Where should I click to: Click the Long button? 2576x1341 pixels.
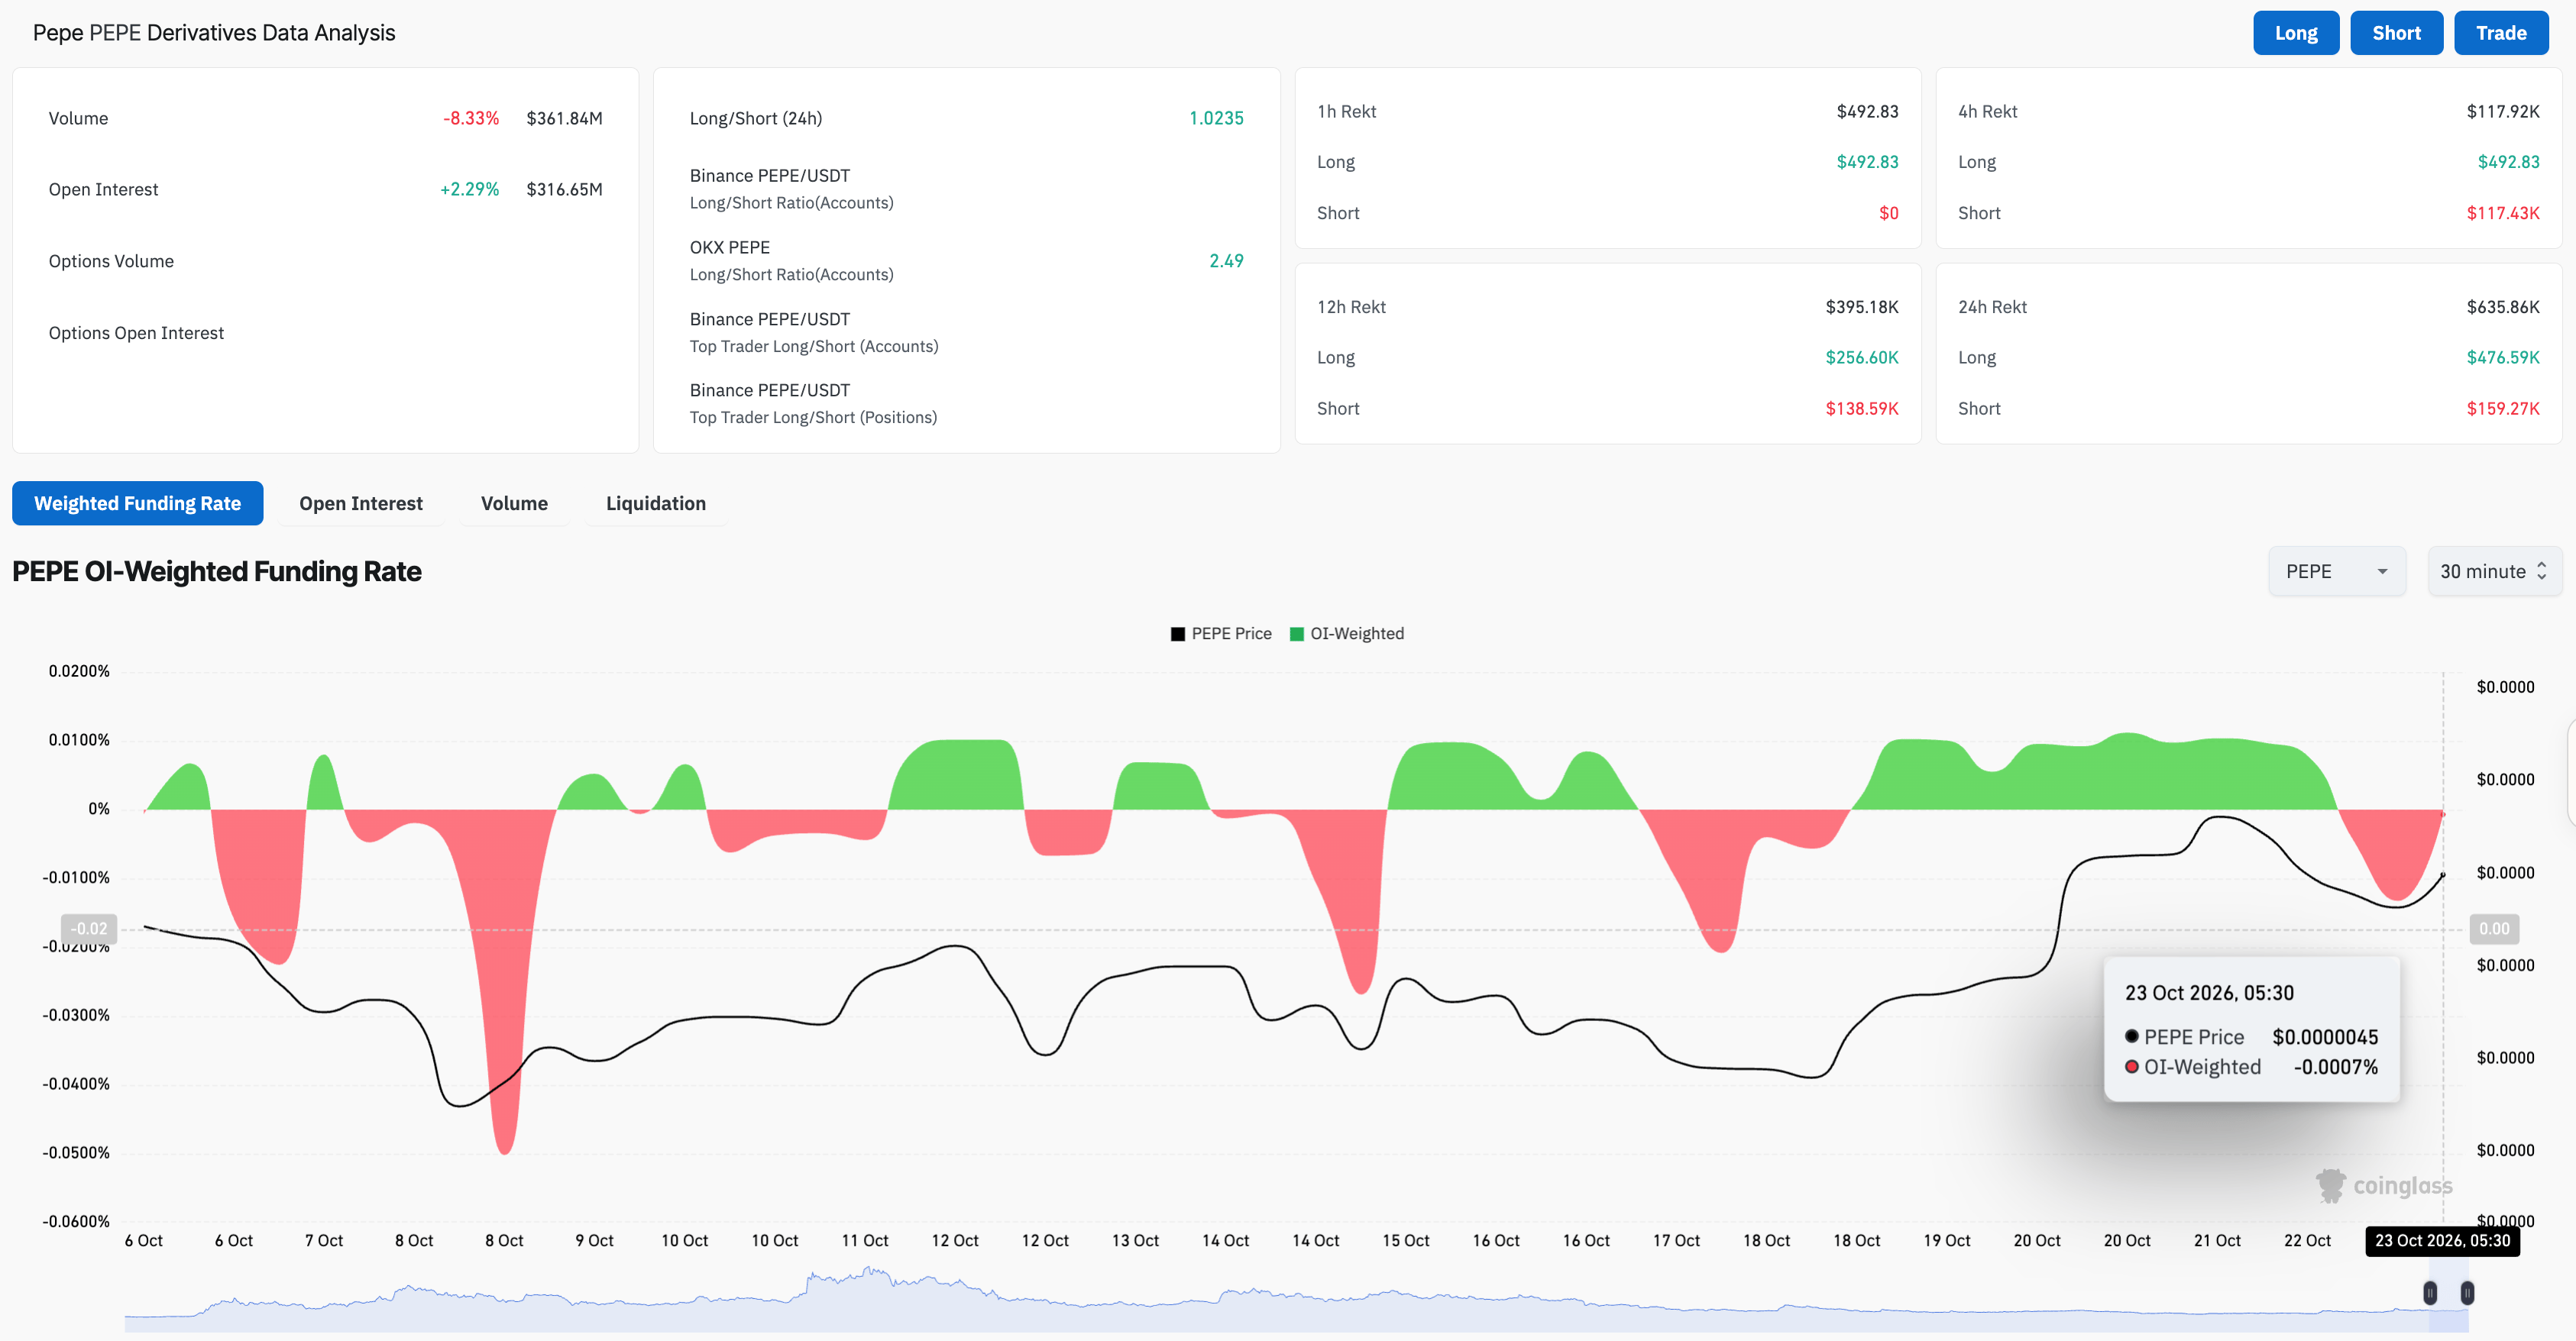[2295, 33]
